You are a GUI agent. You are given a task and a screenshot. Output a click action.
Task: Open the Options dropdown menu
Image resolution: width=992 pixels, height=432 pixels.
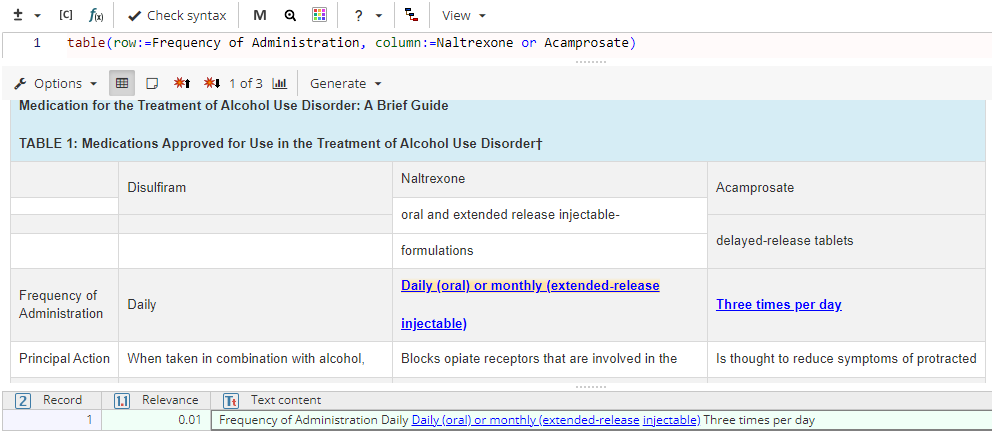coord(56,83)
